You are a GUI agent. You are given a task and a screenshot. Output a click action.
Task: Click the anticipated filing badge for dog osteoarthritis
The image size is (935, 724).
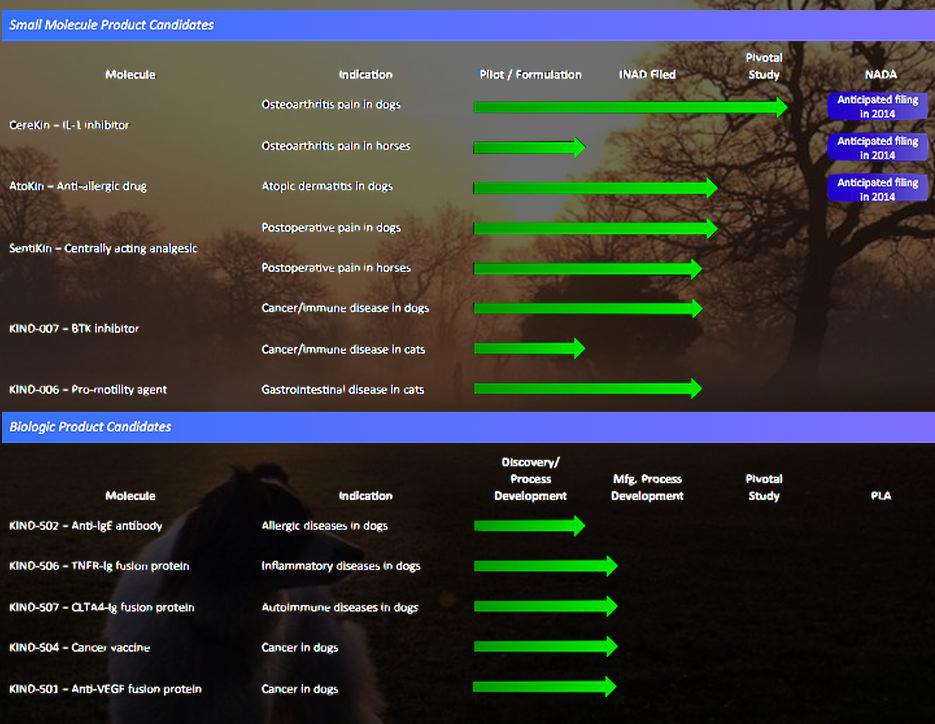(877, 106)
